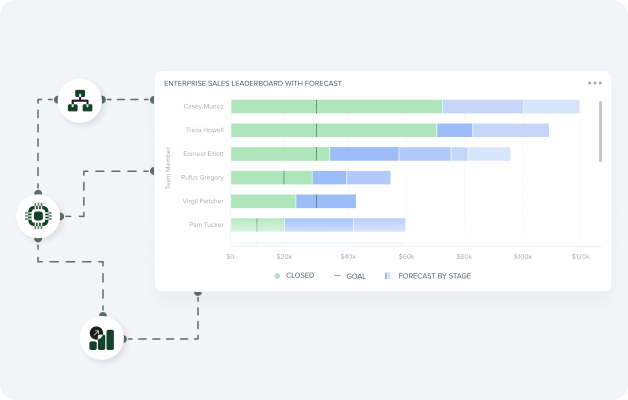Viewport: 628px width, 400px height.
Task: Toggle the Closed legend item
Action: (294, 275)
